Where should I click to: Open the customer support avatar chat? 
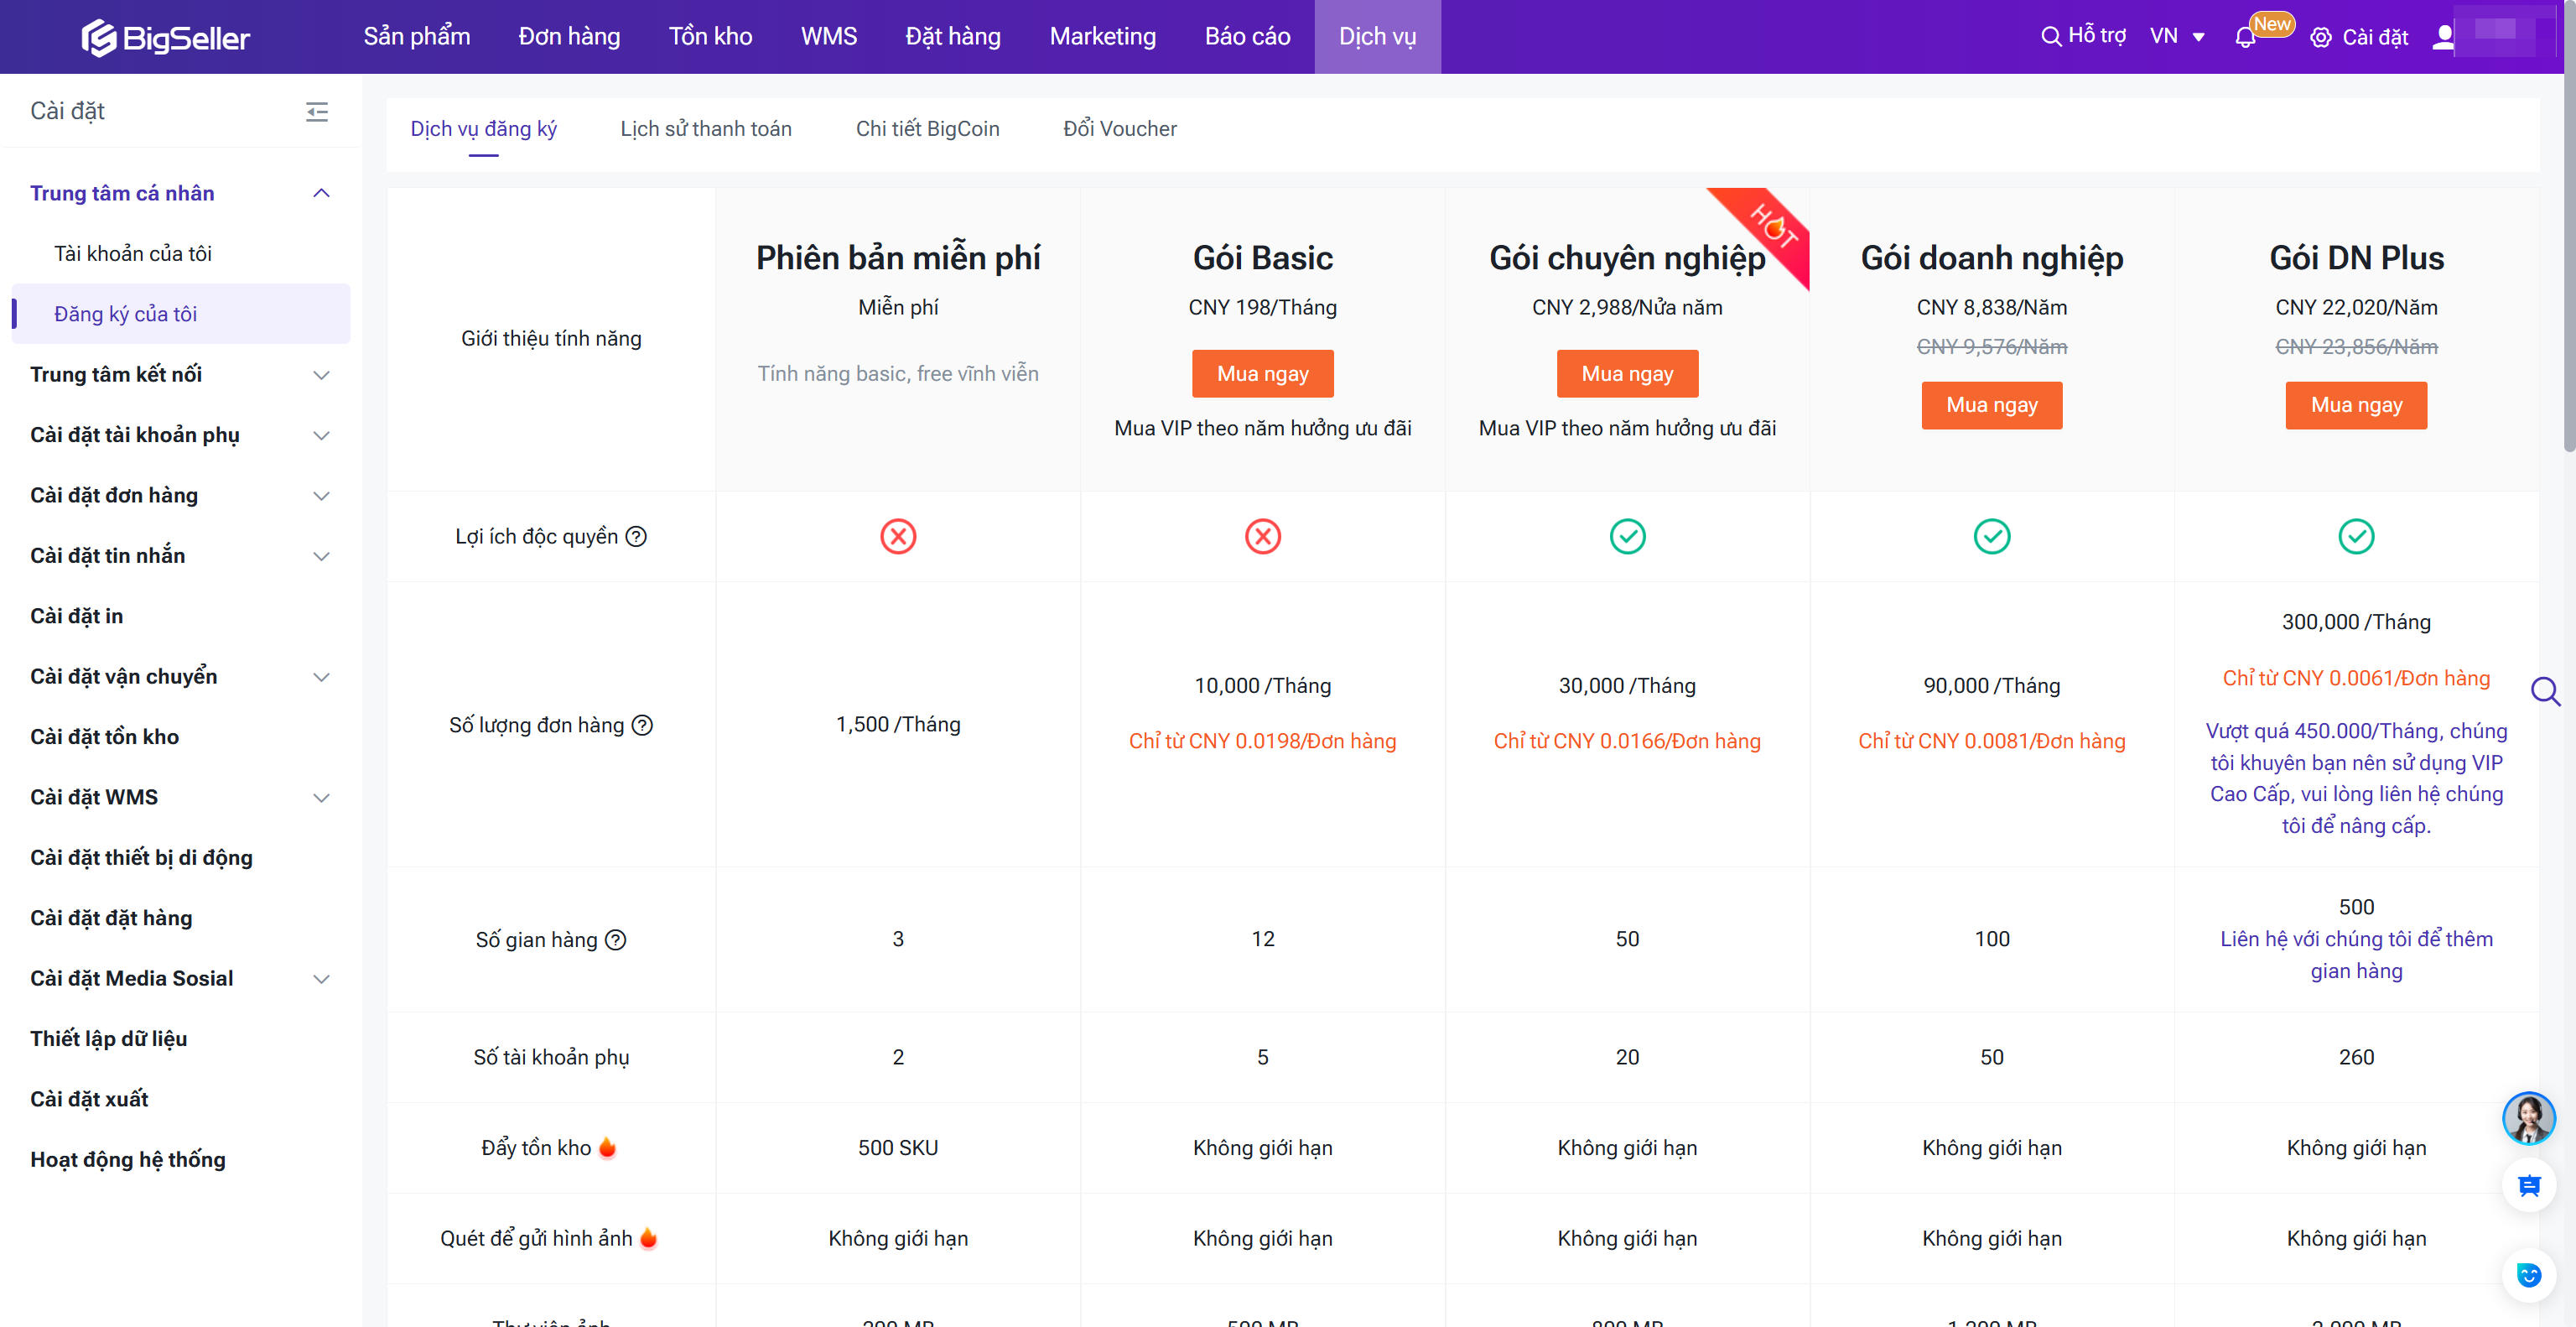[x=2528, y=1118]
